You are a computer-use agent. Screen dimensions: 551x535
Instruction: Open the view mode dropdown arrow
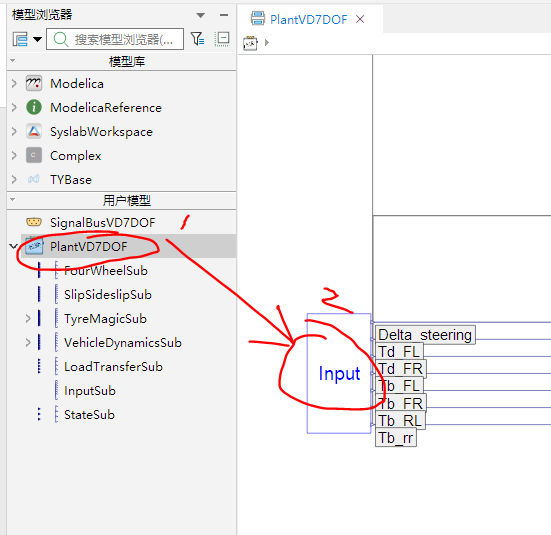(37, 39)
